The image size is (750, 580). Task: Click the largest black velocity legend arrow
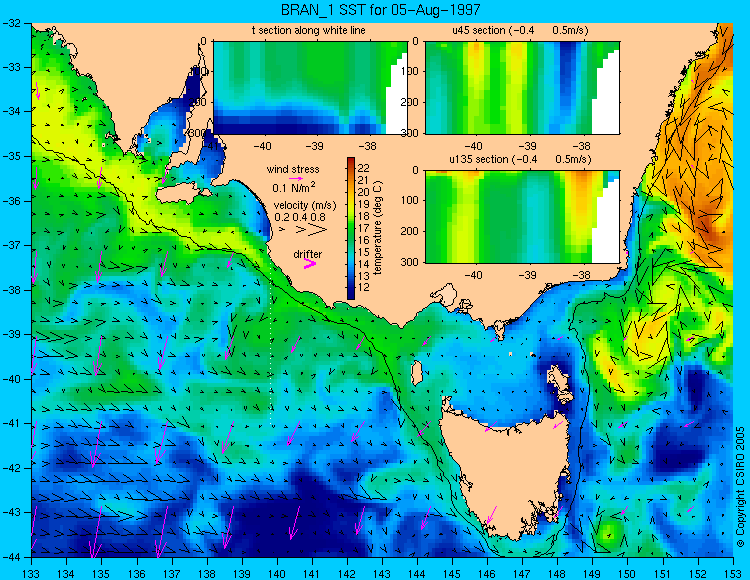pyautogui.click(x=317, y=230)
